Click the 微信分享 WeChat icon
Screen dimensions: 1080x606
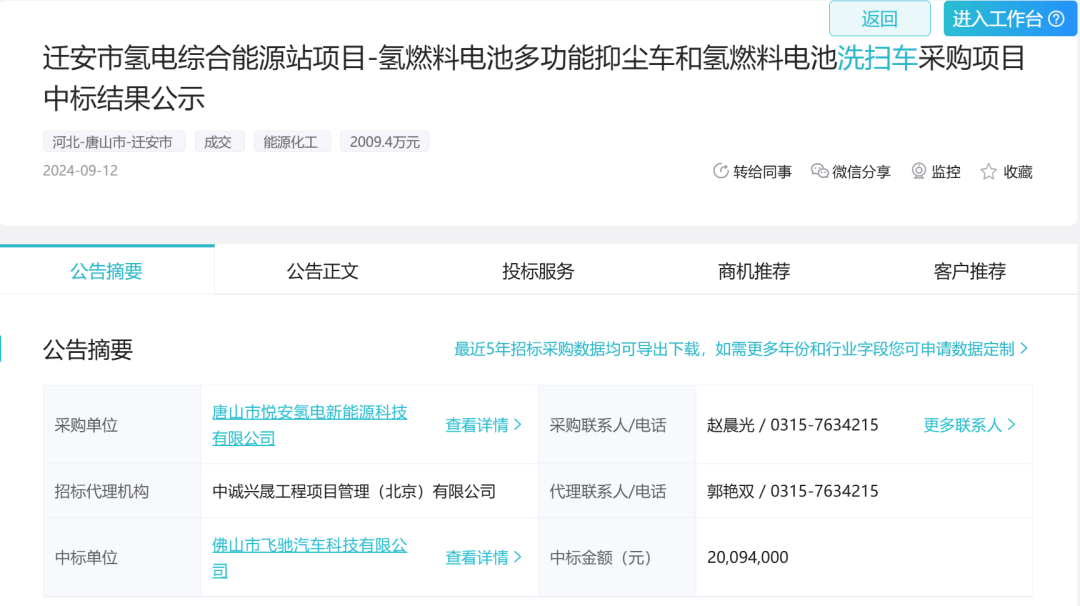click(x=819, y=171)
